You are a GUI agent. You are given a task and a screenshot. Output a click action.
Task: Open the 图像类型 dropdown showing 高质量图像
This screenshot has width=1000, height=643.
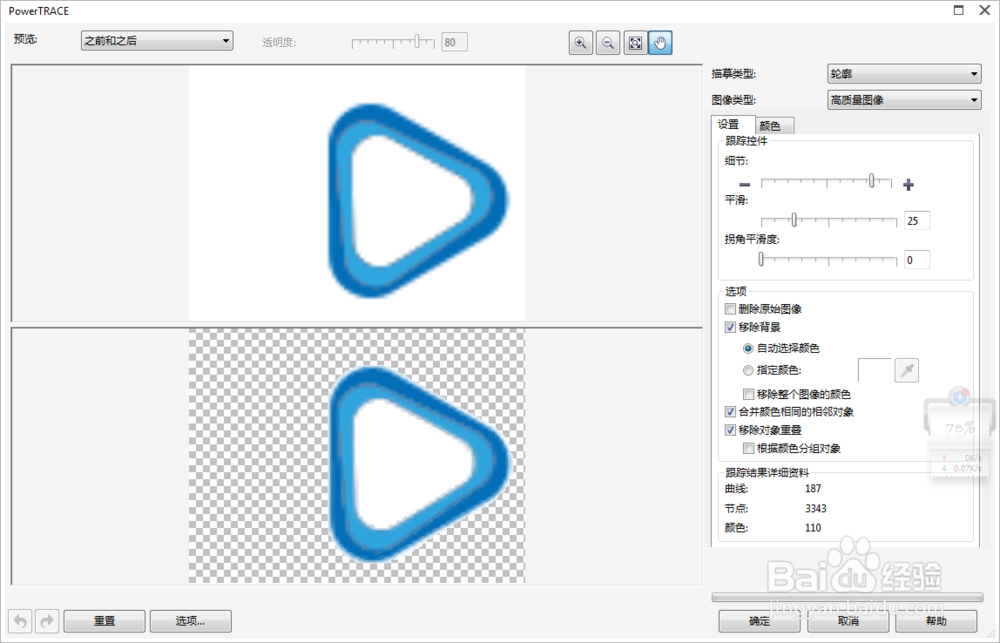click(x=904, y=100)
